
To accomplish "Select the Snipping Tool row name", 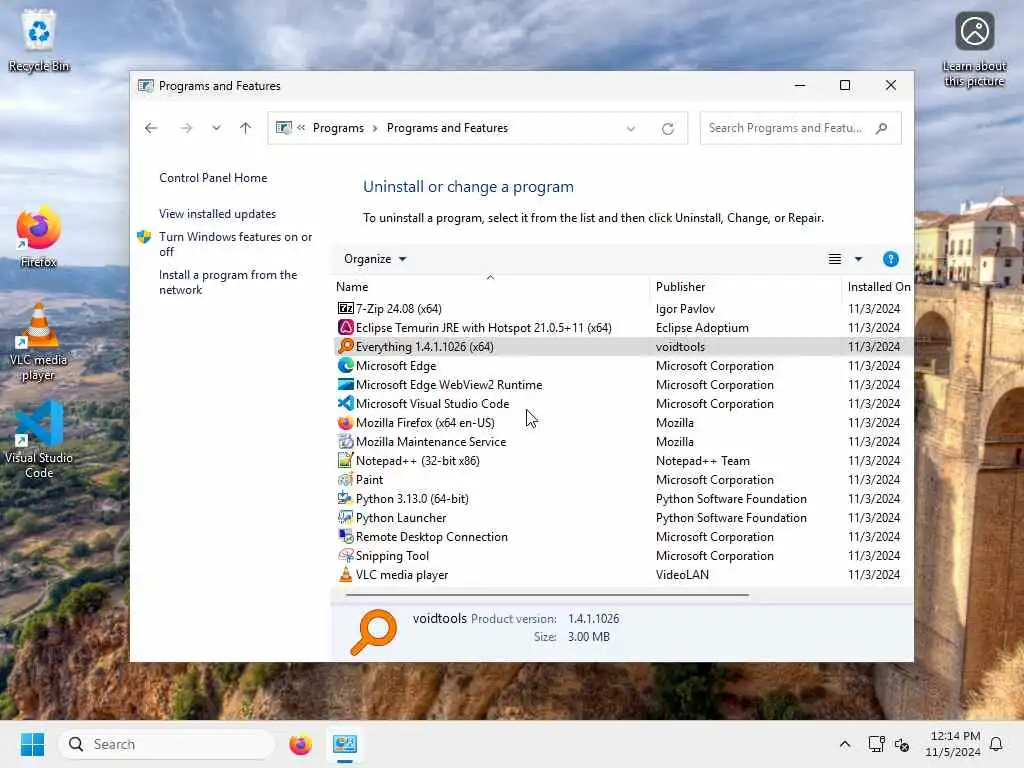I will point(392,556).
